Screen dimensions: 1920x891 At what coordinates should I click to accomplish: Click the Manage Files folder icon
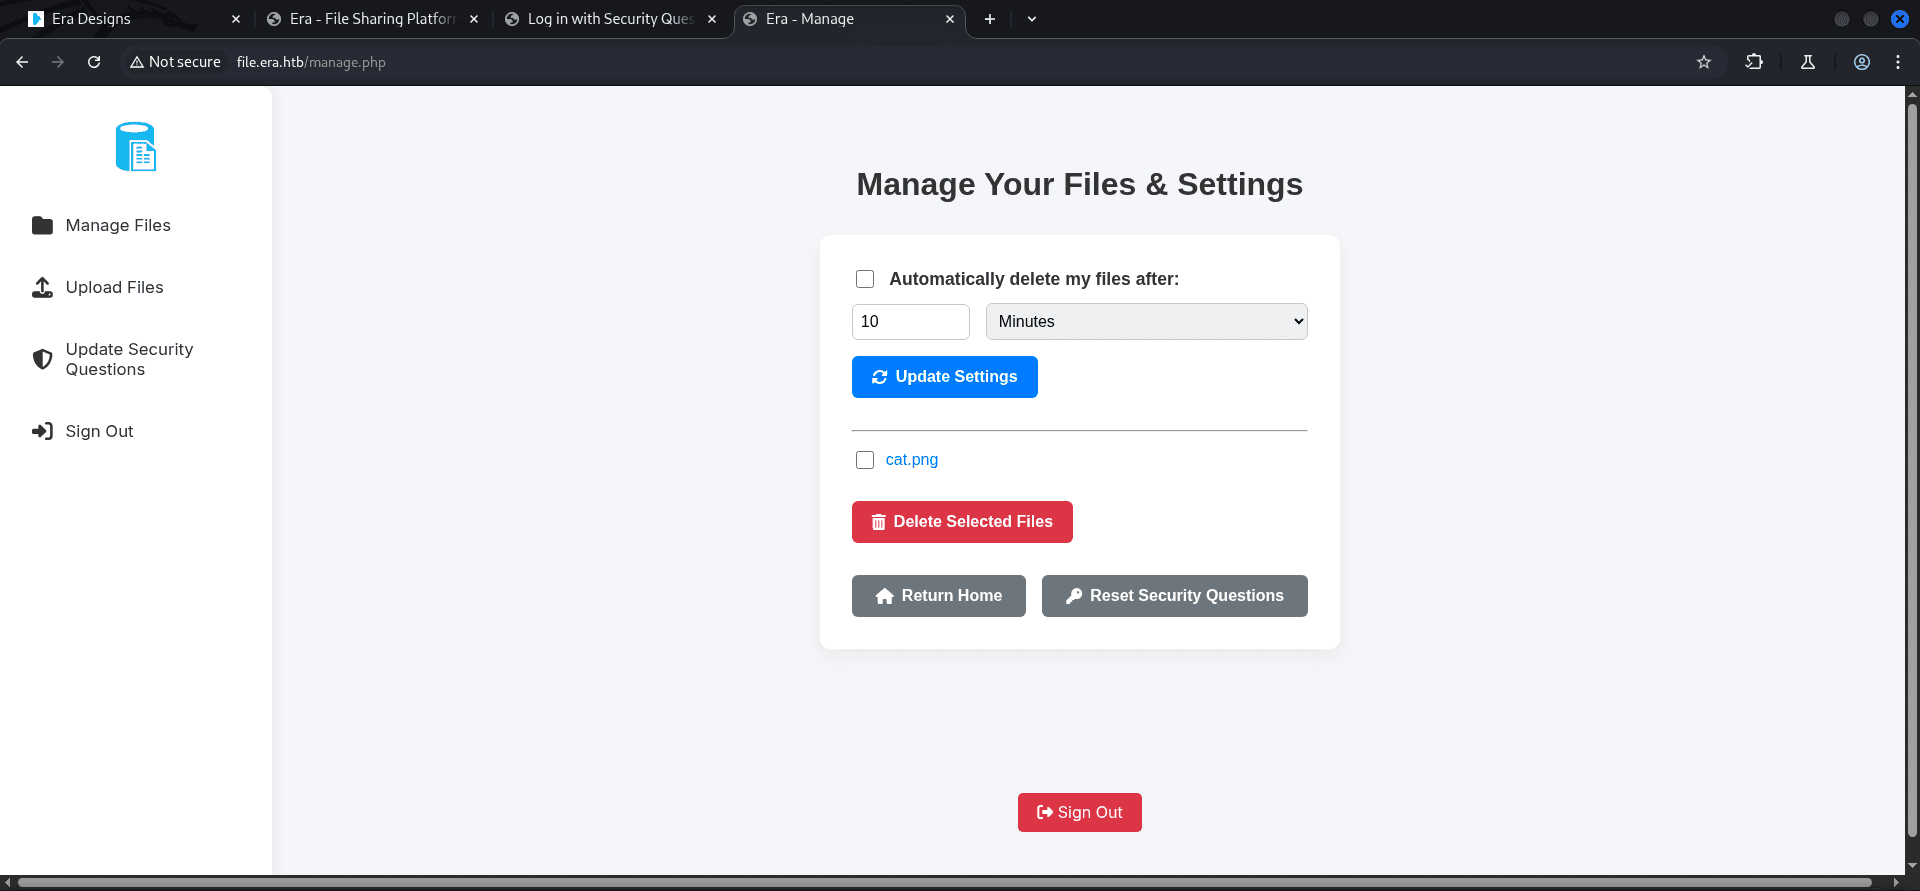[x=42, y=225]
